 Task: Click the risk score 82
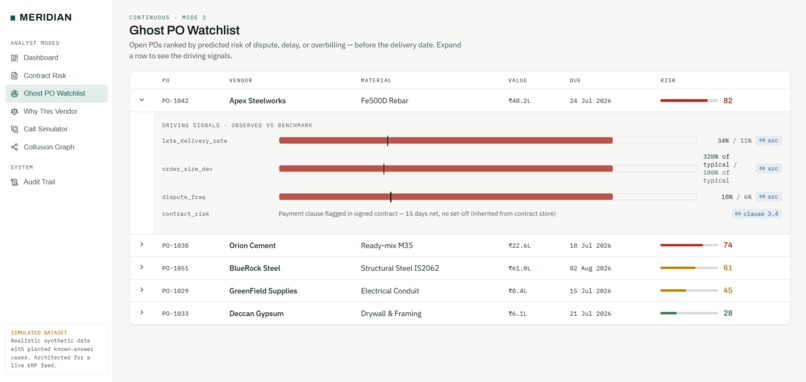point(727,101)
